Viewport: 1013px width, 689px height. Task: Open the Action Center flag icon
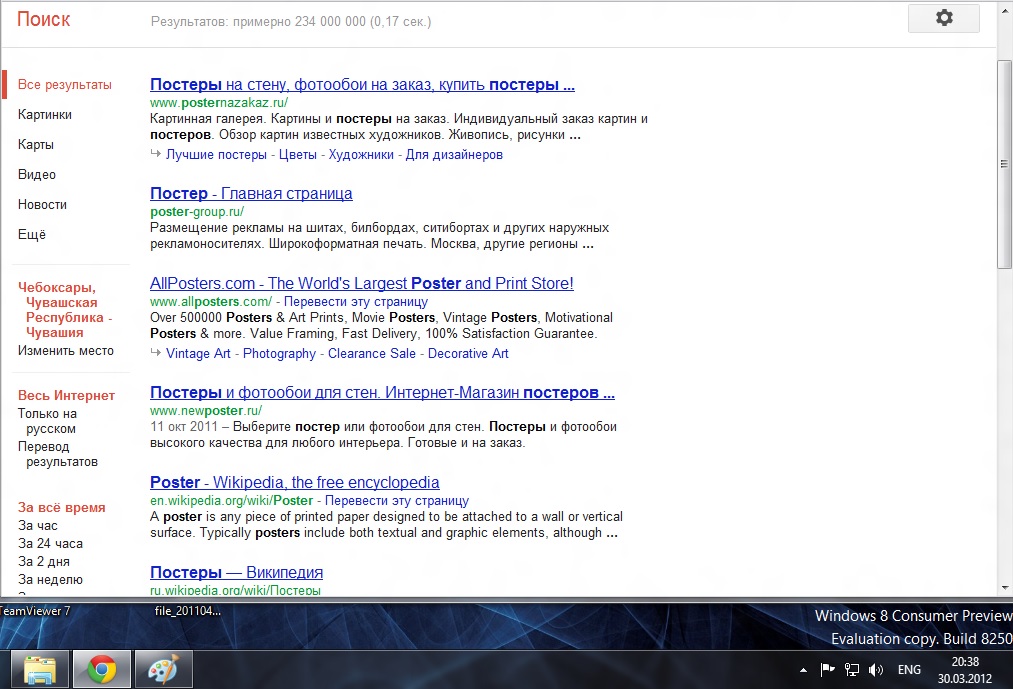(x=827, y=670)
